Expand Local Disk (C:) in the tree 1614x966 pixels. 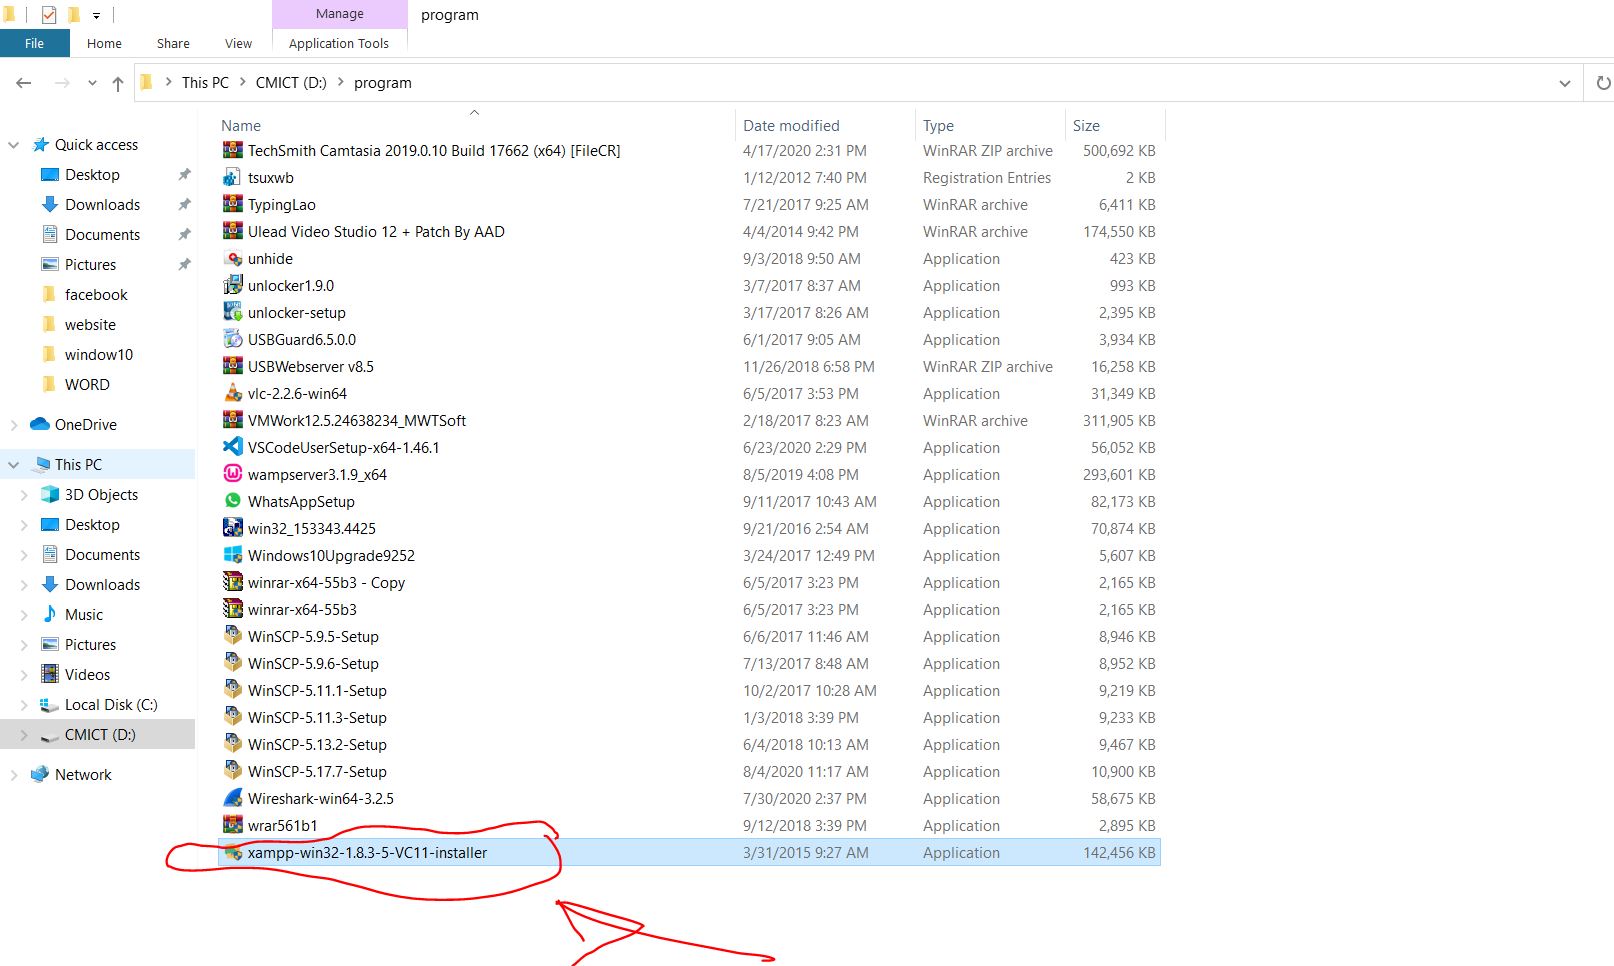(24, 705)
